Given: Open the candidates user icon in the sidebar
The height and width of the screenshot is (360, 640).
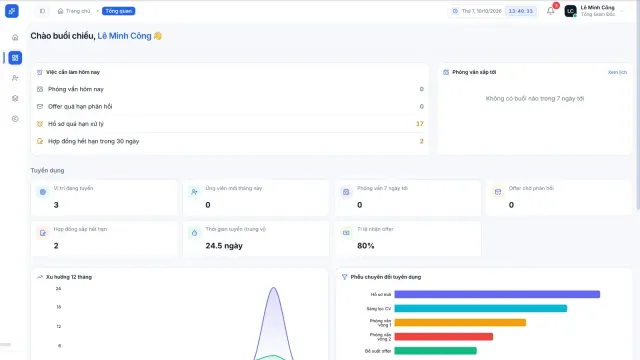Looking at the screenshot, I should [x=15, y=78].
